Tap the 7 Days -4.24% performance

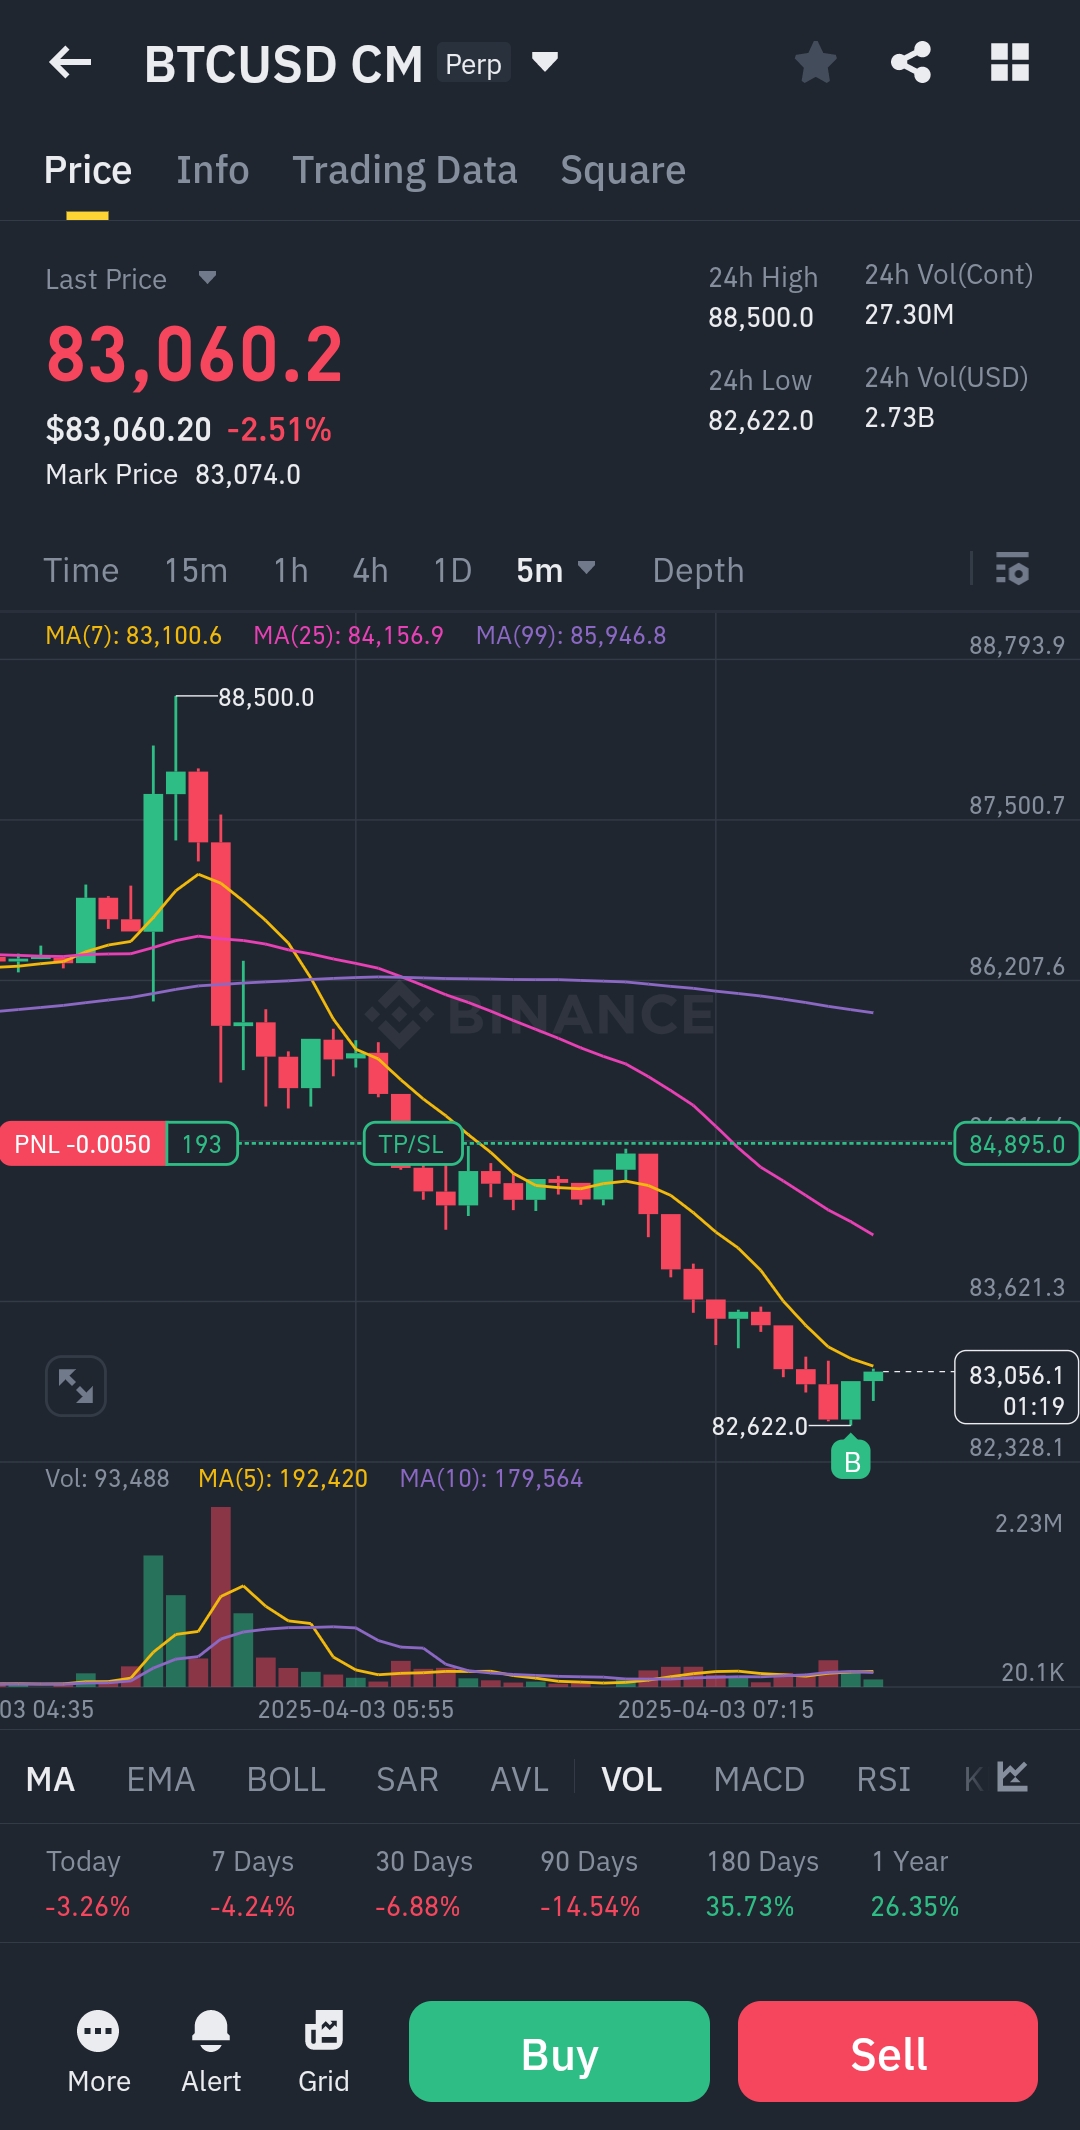pos(253,1883)
